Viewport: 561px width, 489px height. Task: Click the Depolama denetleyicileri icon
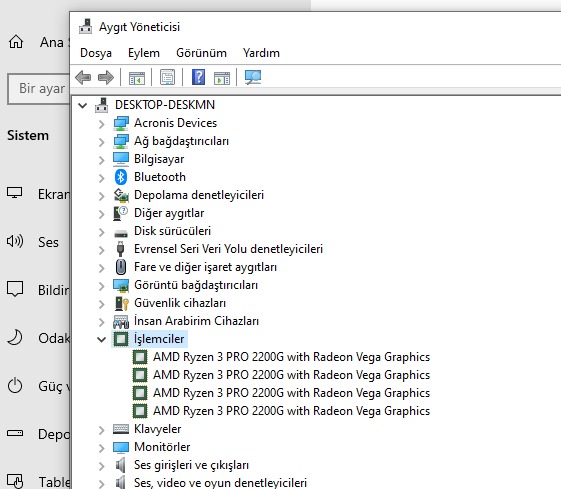(x=121, y=195)
